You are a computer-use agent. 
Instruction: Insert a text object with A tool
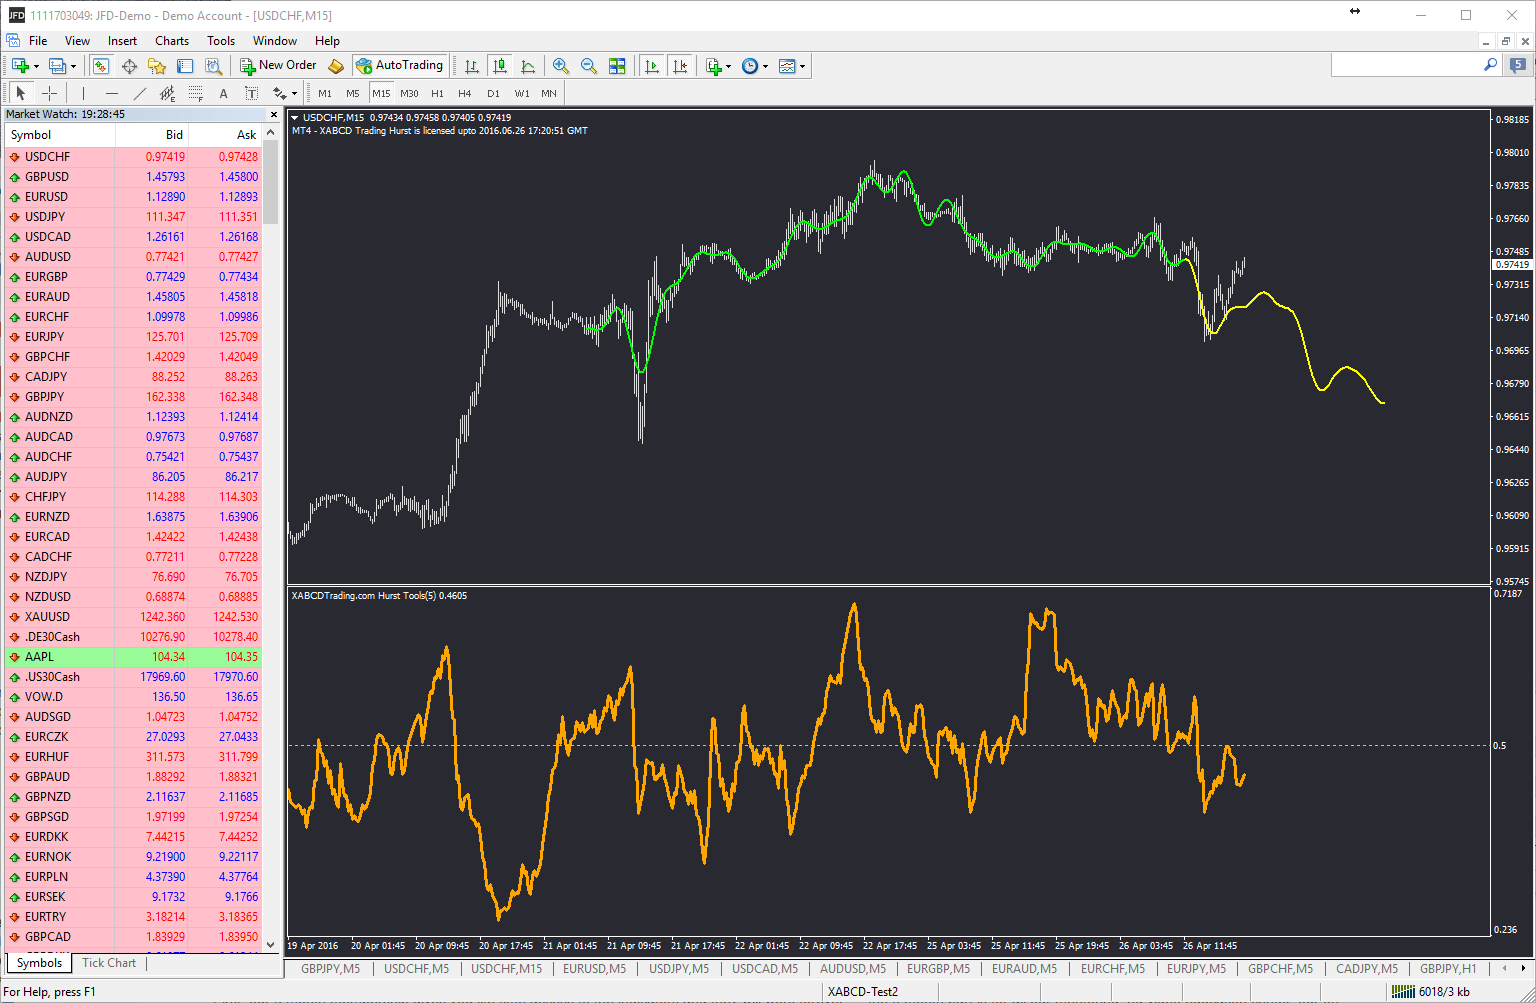[223, 93]
